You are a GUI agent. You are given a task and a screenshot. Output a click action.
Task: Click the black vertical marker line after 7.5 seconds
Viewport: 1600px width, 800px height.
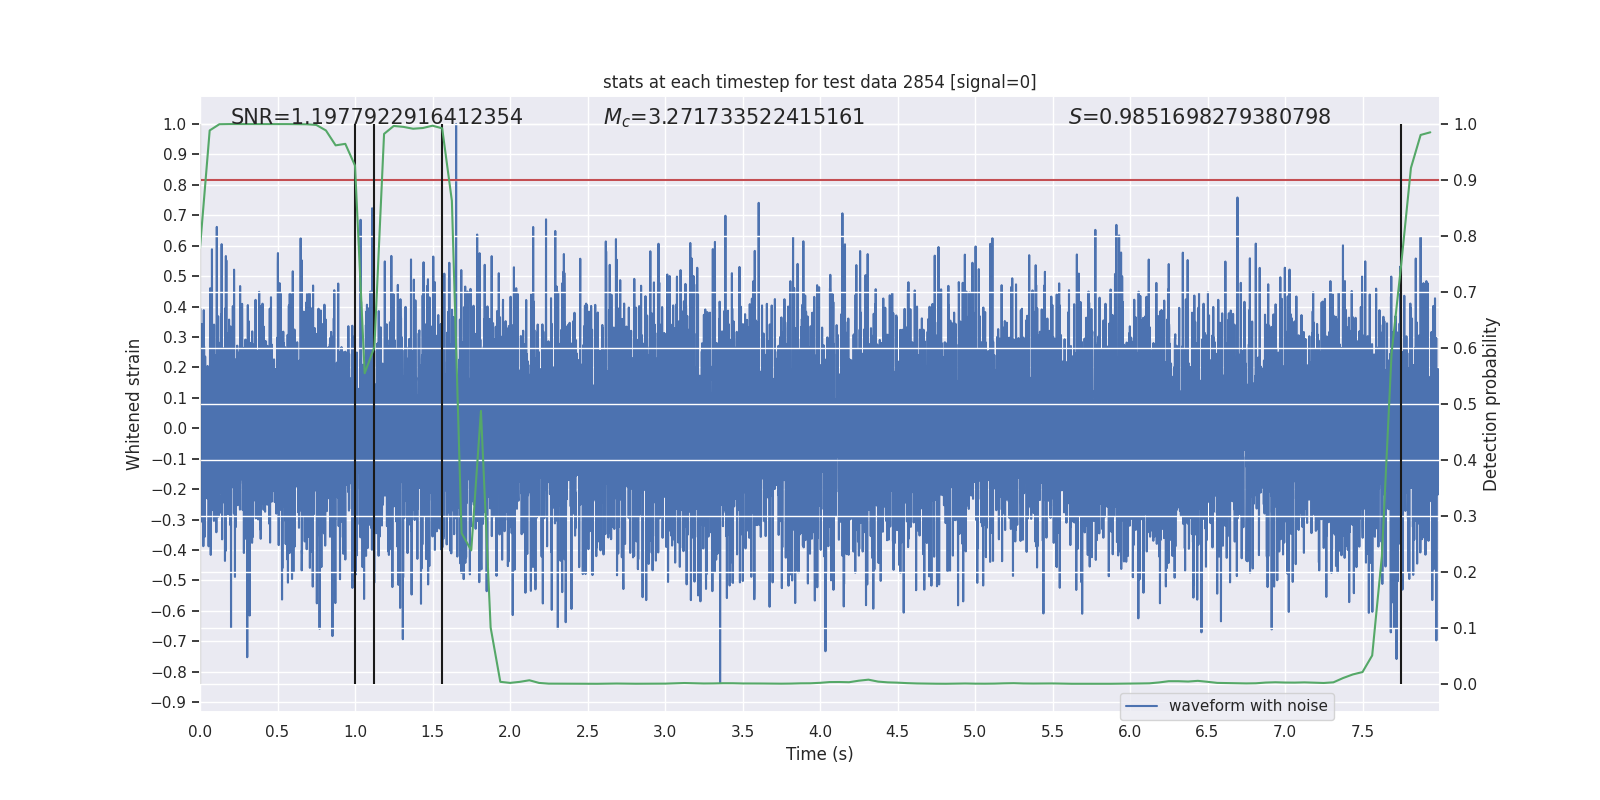pyautogui.click(x=1401, y=404)
